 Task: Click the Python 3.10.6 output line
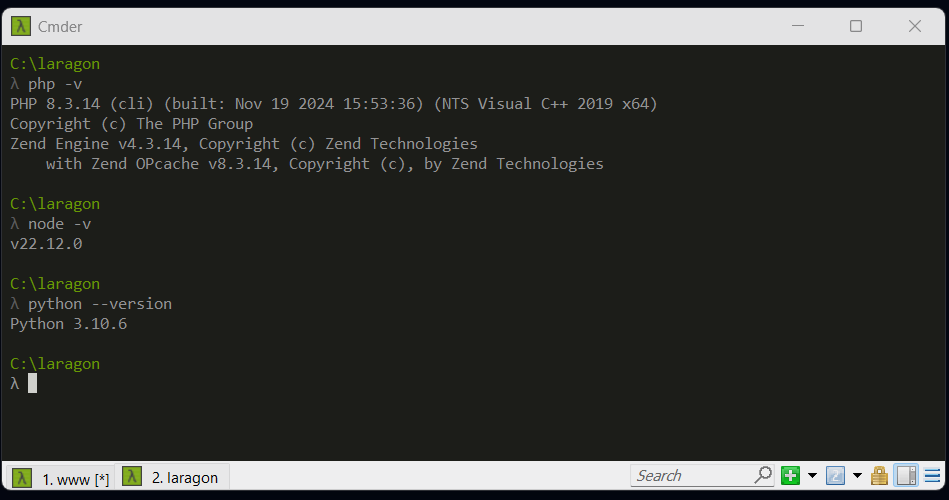68,324
